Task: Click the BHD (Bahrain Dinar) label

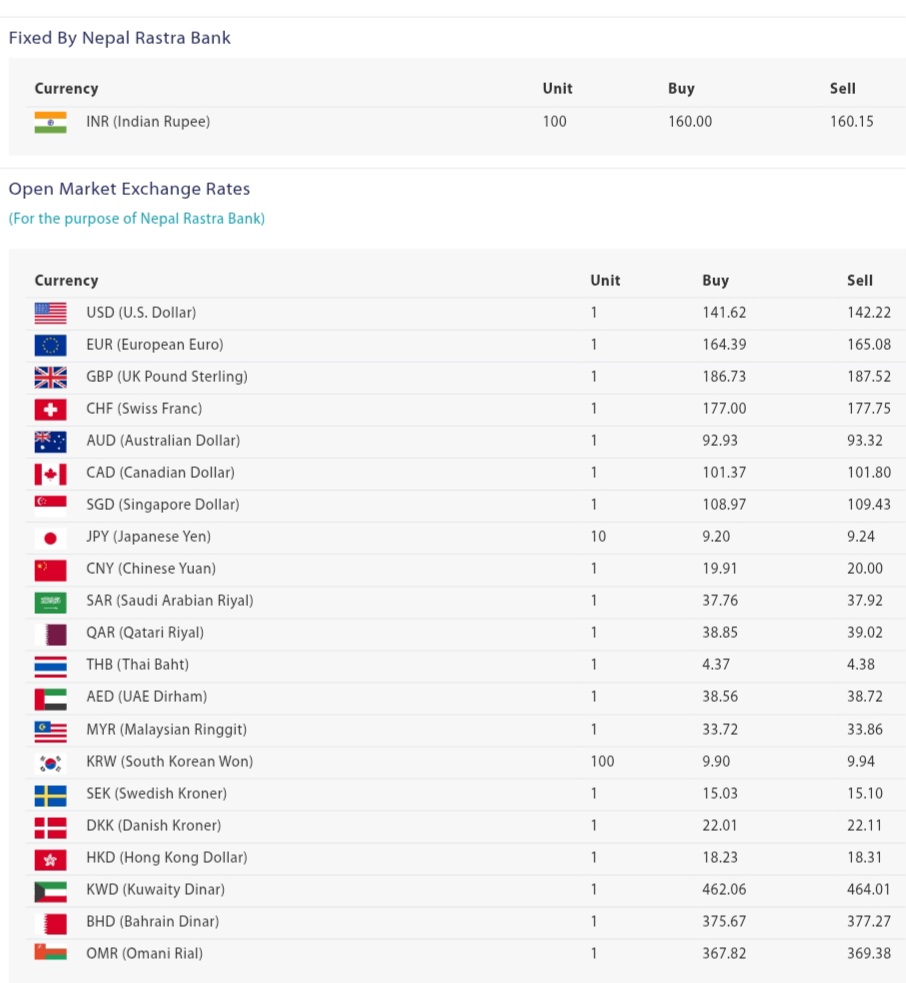Action: [x=152, y=921]
